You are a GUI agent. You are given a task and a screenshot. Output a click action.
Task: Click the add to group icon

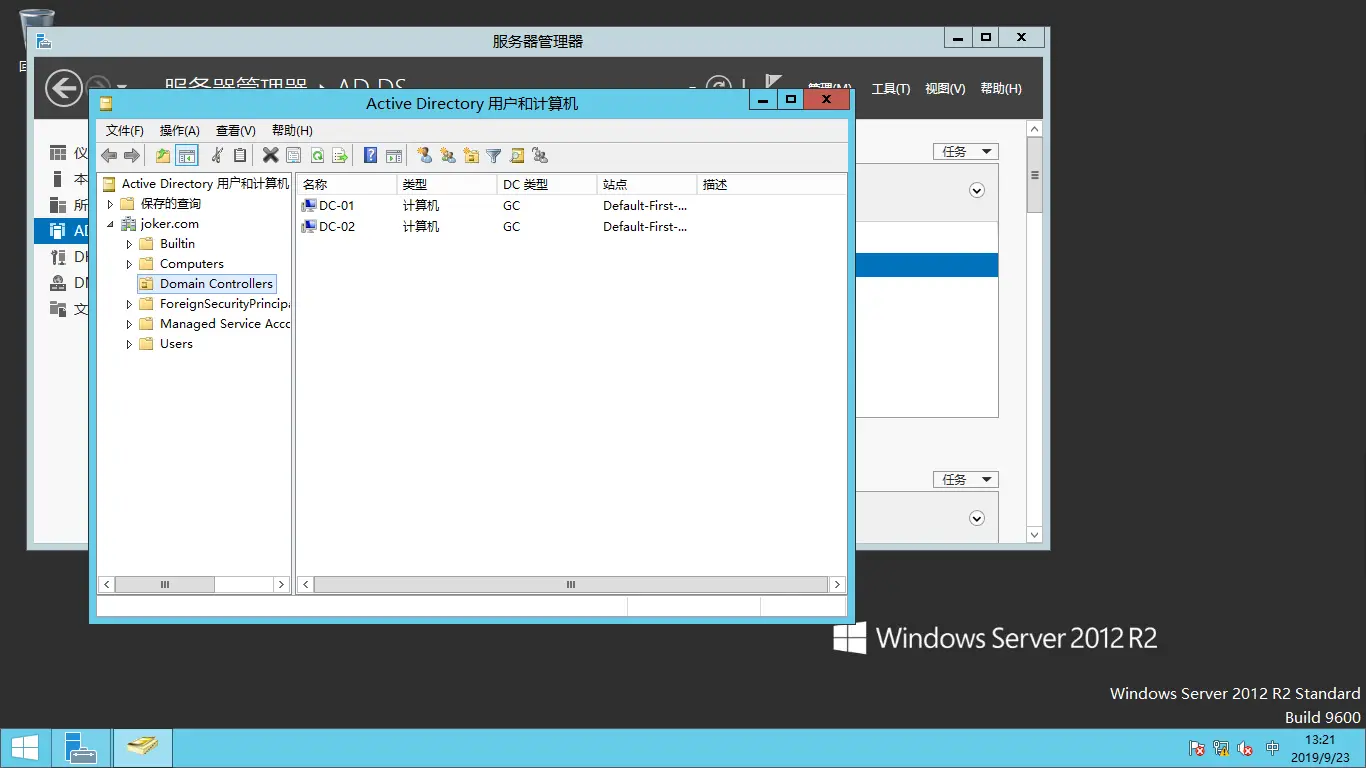[x=540, y=155]
